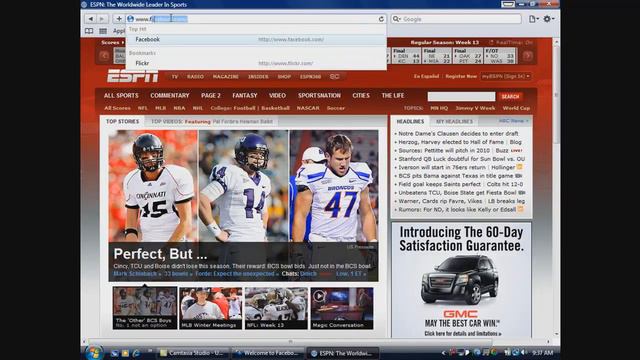The height and width of the screenshot is (360, 640).
Task: Open the SHOP link in ESPN header
Action: tap(284, 77)
